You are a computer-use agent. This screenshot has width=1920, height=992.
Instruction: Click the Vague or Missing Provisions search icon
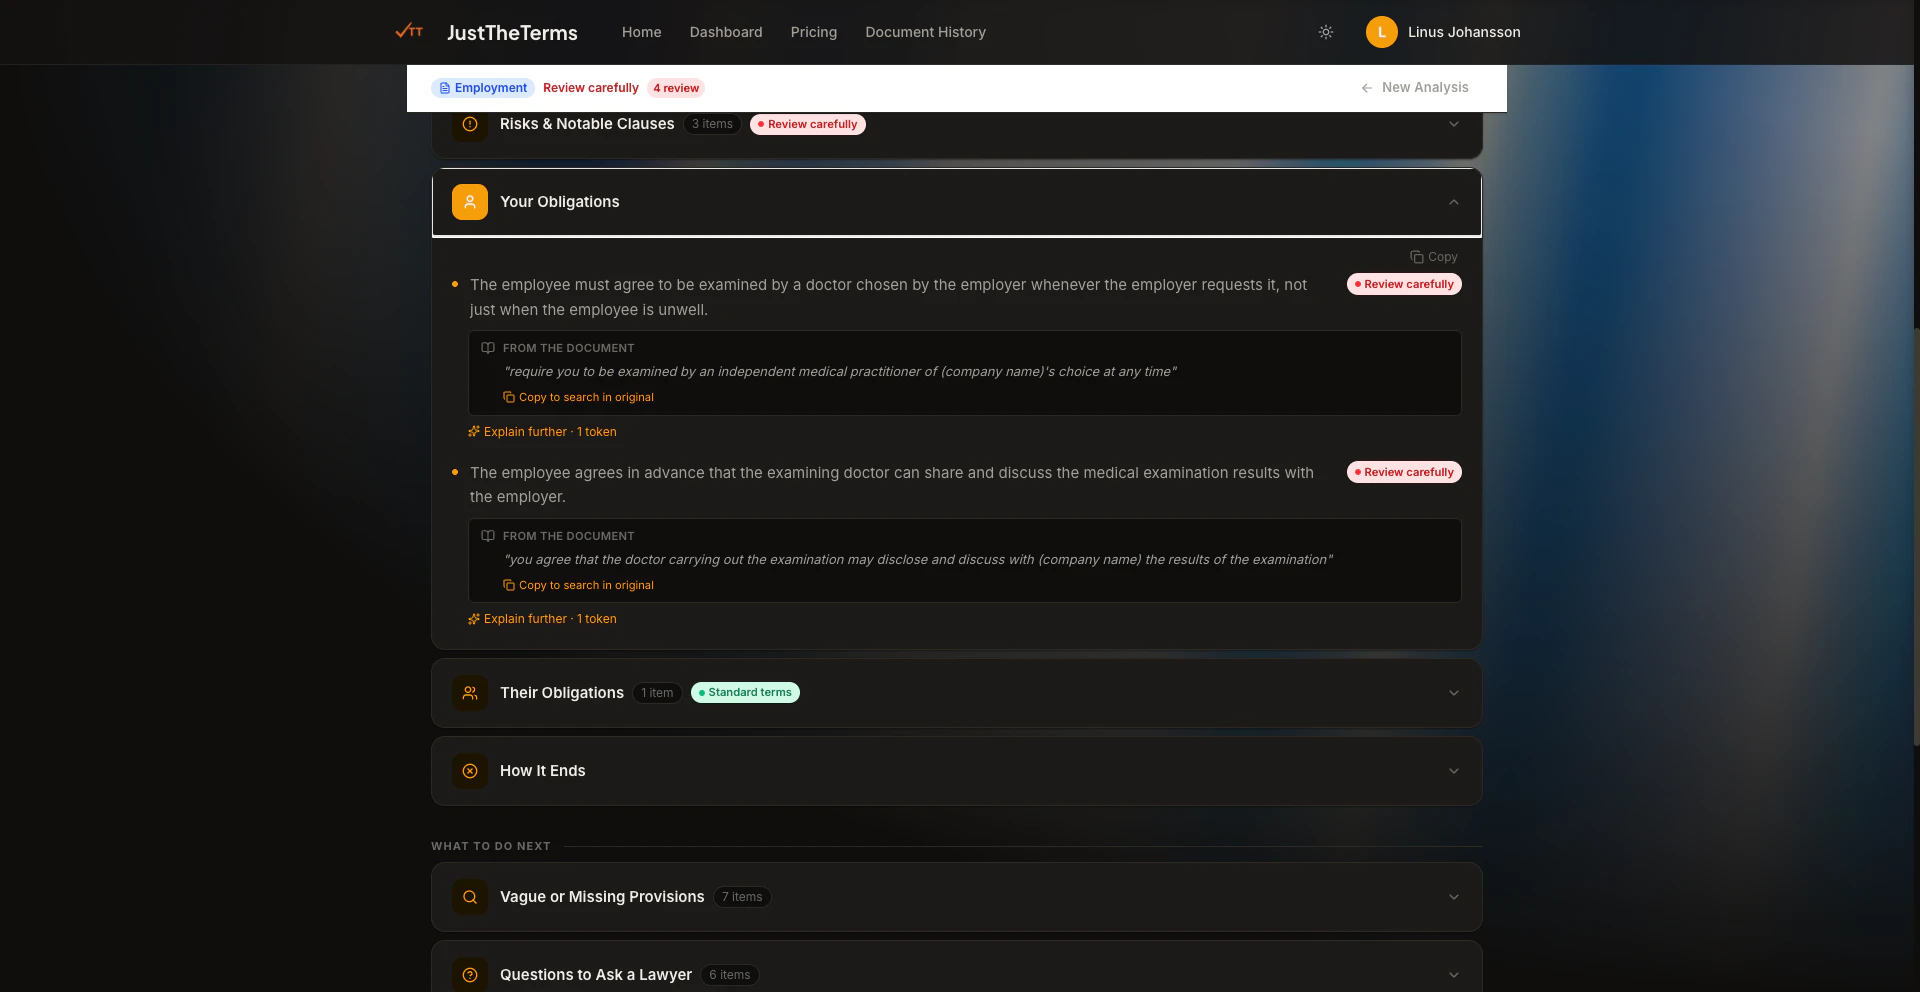coord(470,897)
